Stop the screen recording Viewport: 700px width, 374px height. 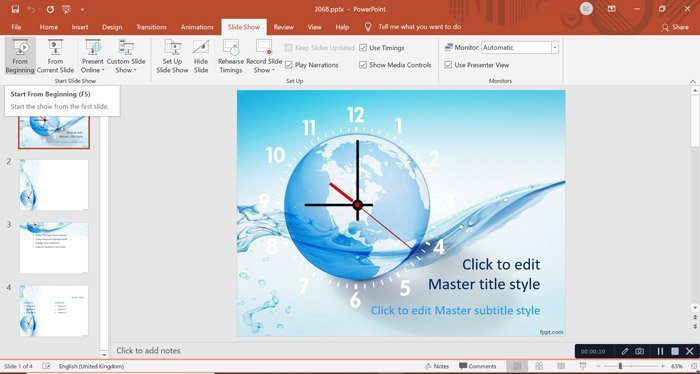point(675,351)
